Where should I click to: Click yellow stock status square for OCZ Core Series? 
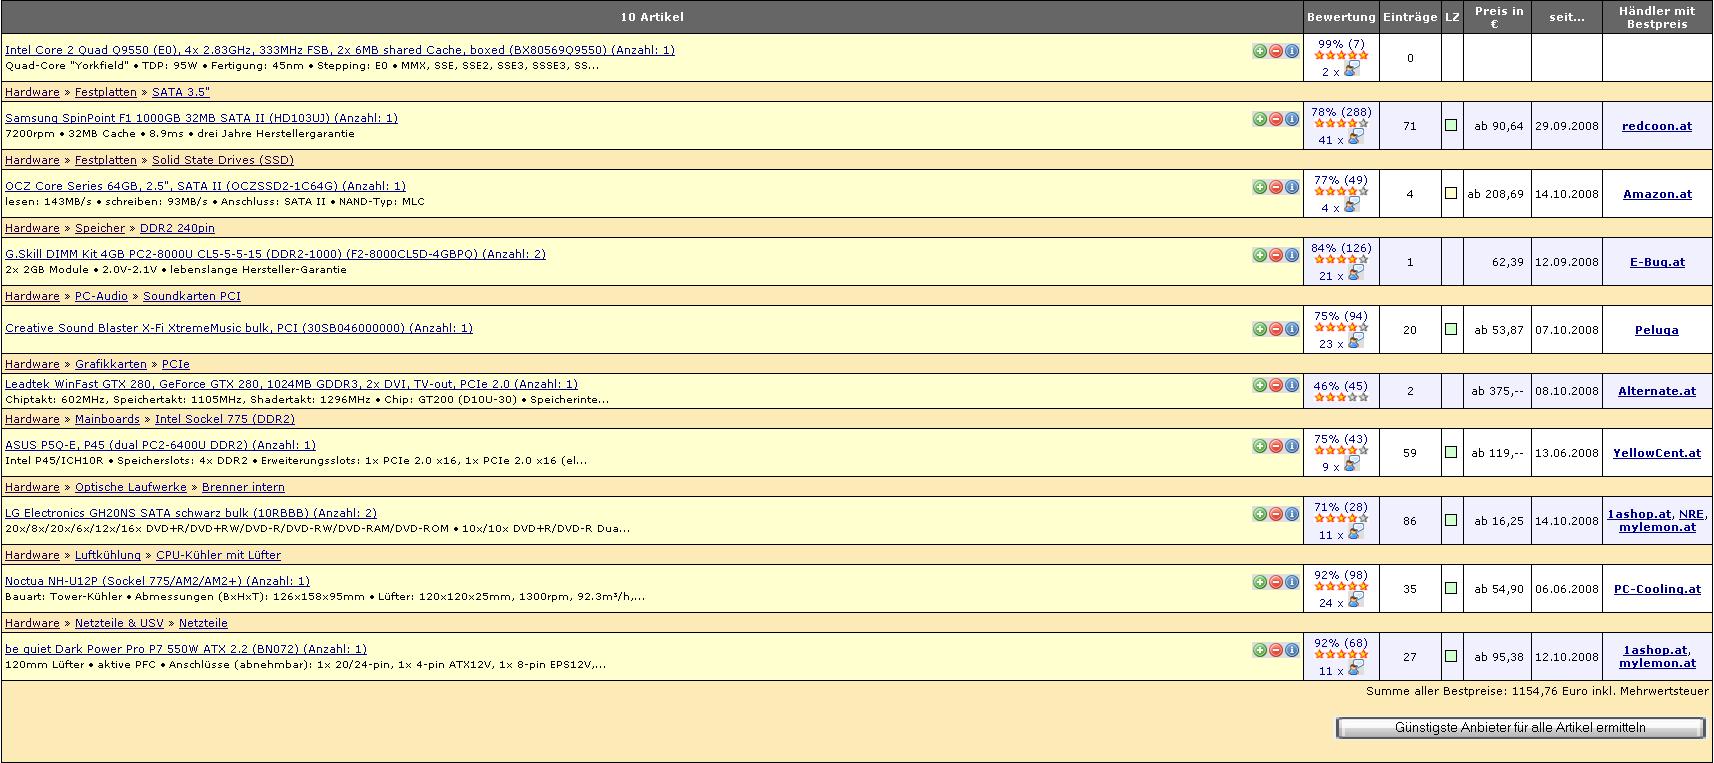coord(1451,193)
